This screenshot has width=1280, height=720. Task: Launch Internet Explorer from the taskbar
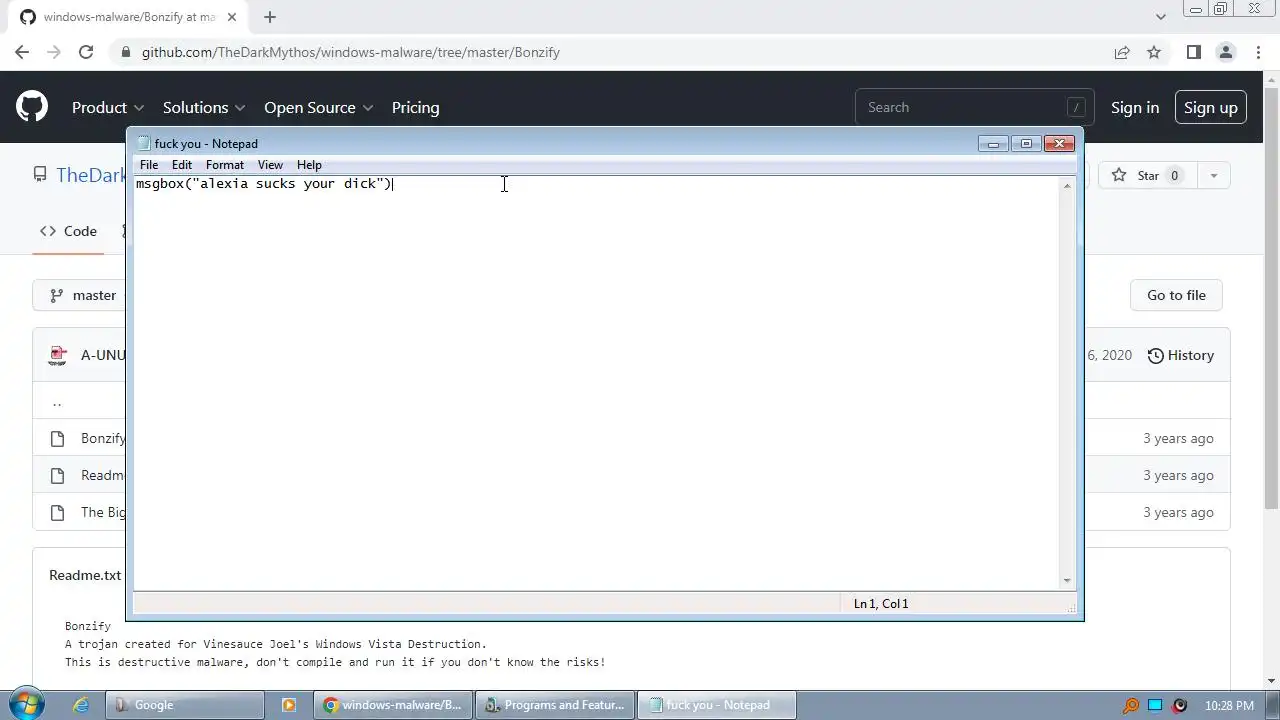(81, 705)
